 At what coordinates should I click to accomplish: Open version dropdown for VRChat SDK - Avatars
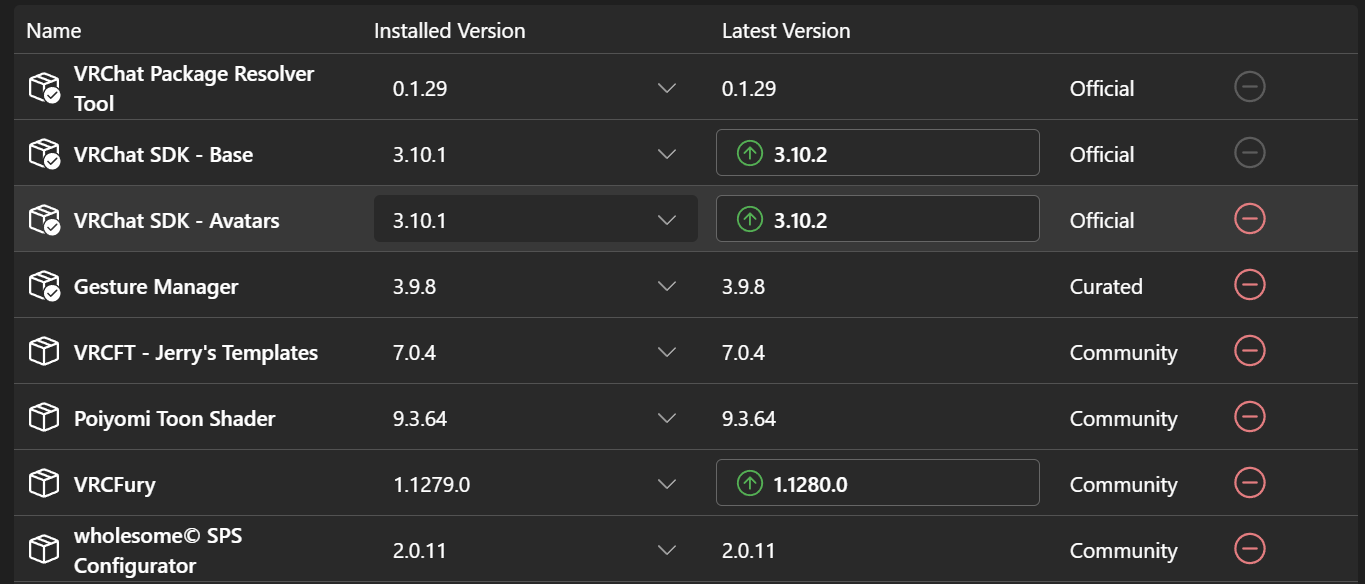pyautogui.click(x=667, y=220)
